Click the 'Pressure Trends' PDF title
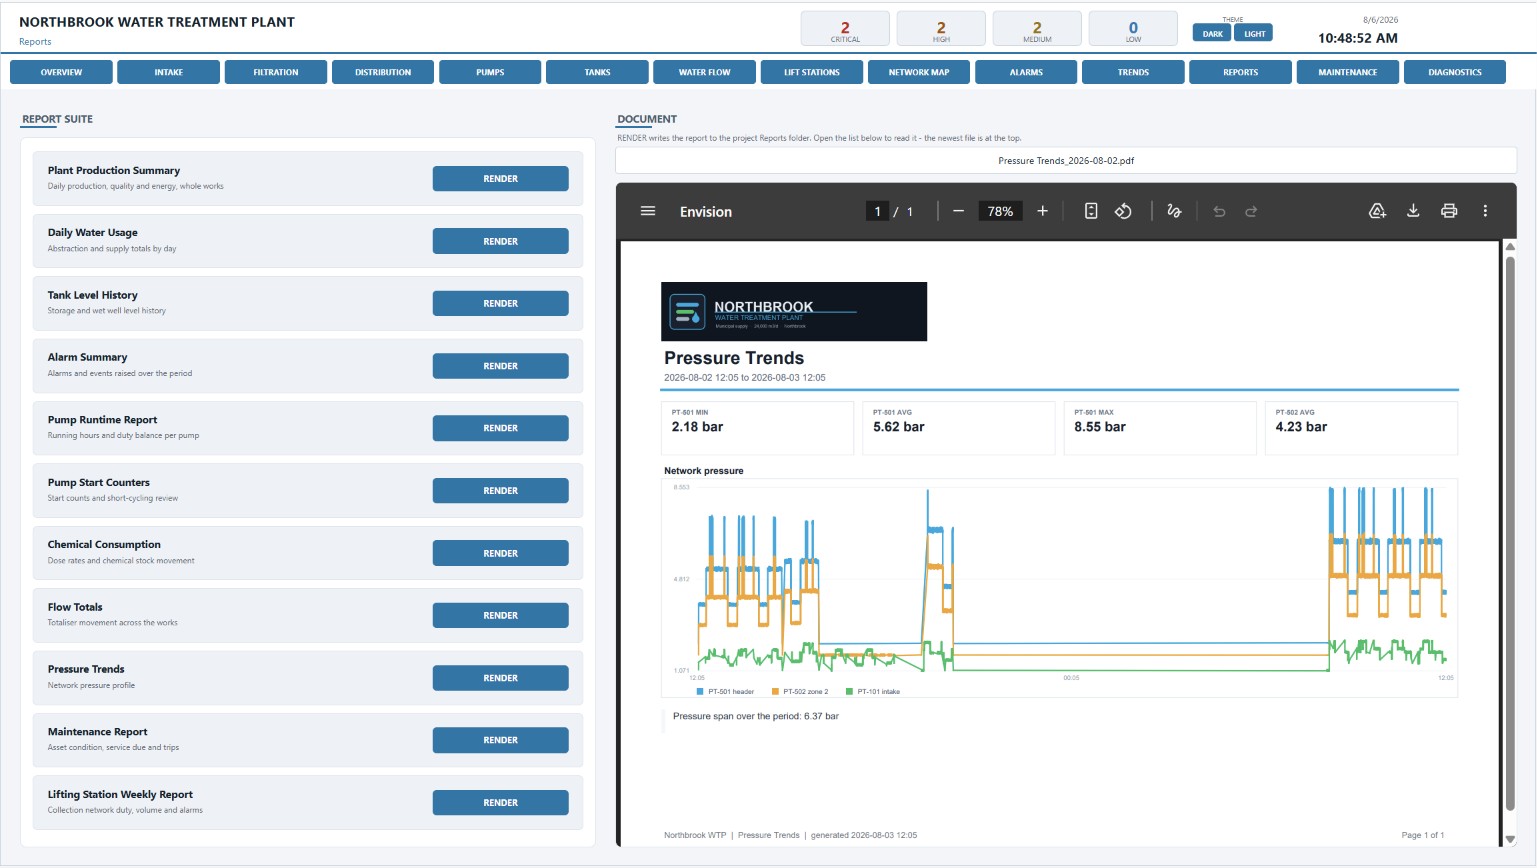 734,358
